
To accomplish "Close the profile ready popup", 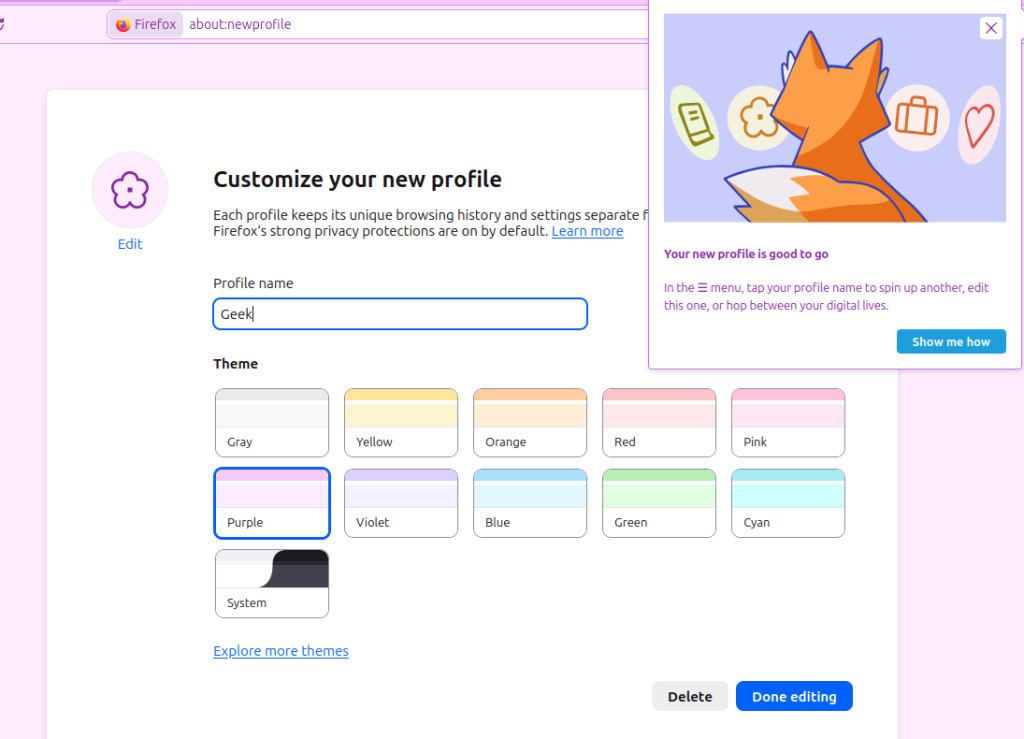I will (x=991, y=27).
